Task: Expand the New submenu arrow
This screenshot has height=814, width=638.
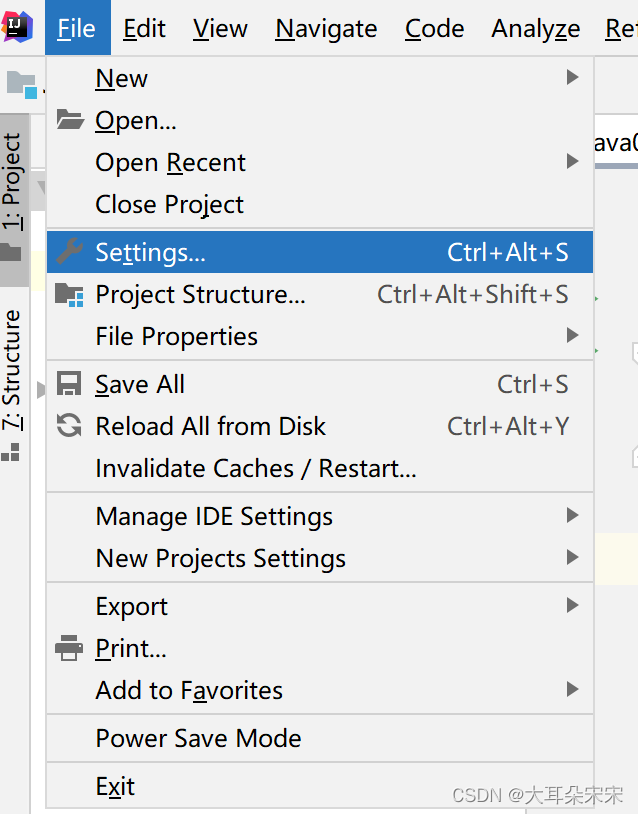Action: point(572,78)
